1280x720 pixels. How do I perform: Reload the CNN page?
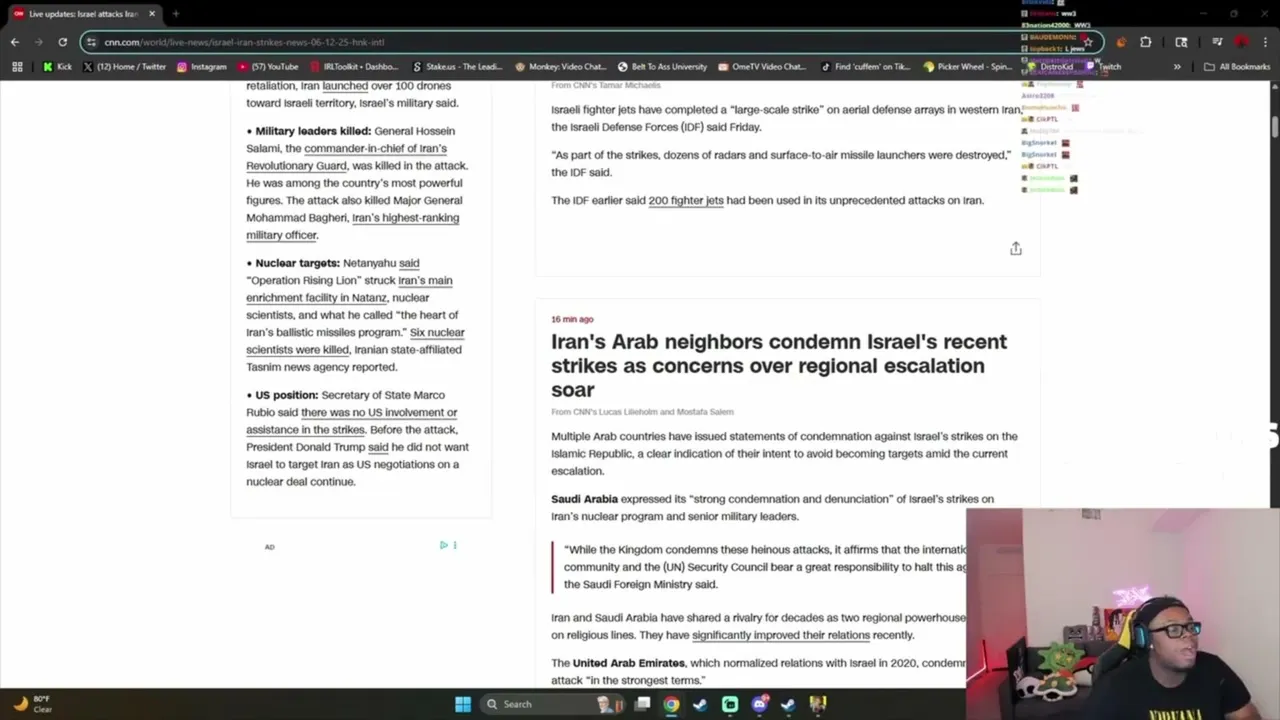(x=62, y=42)
